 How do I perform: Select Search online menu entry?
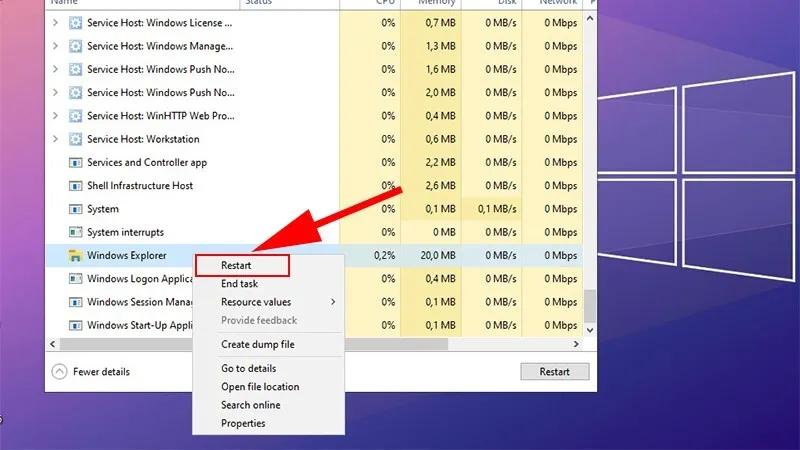click(x=268, y=405)
